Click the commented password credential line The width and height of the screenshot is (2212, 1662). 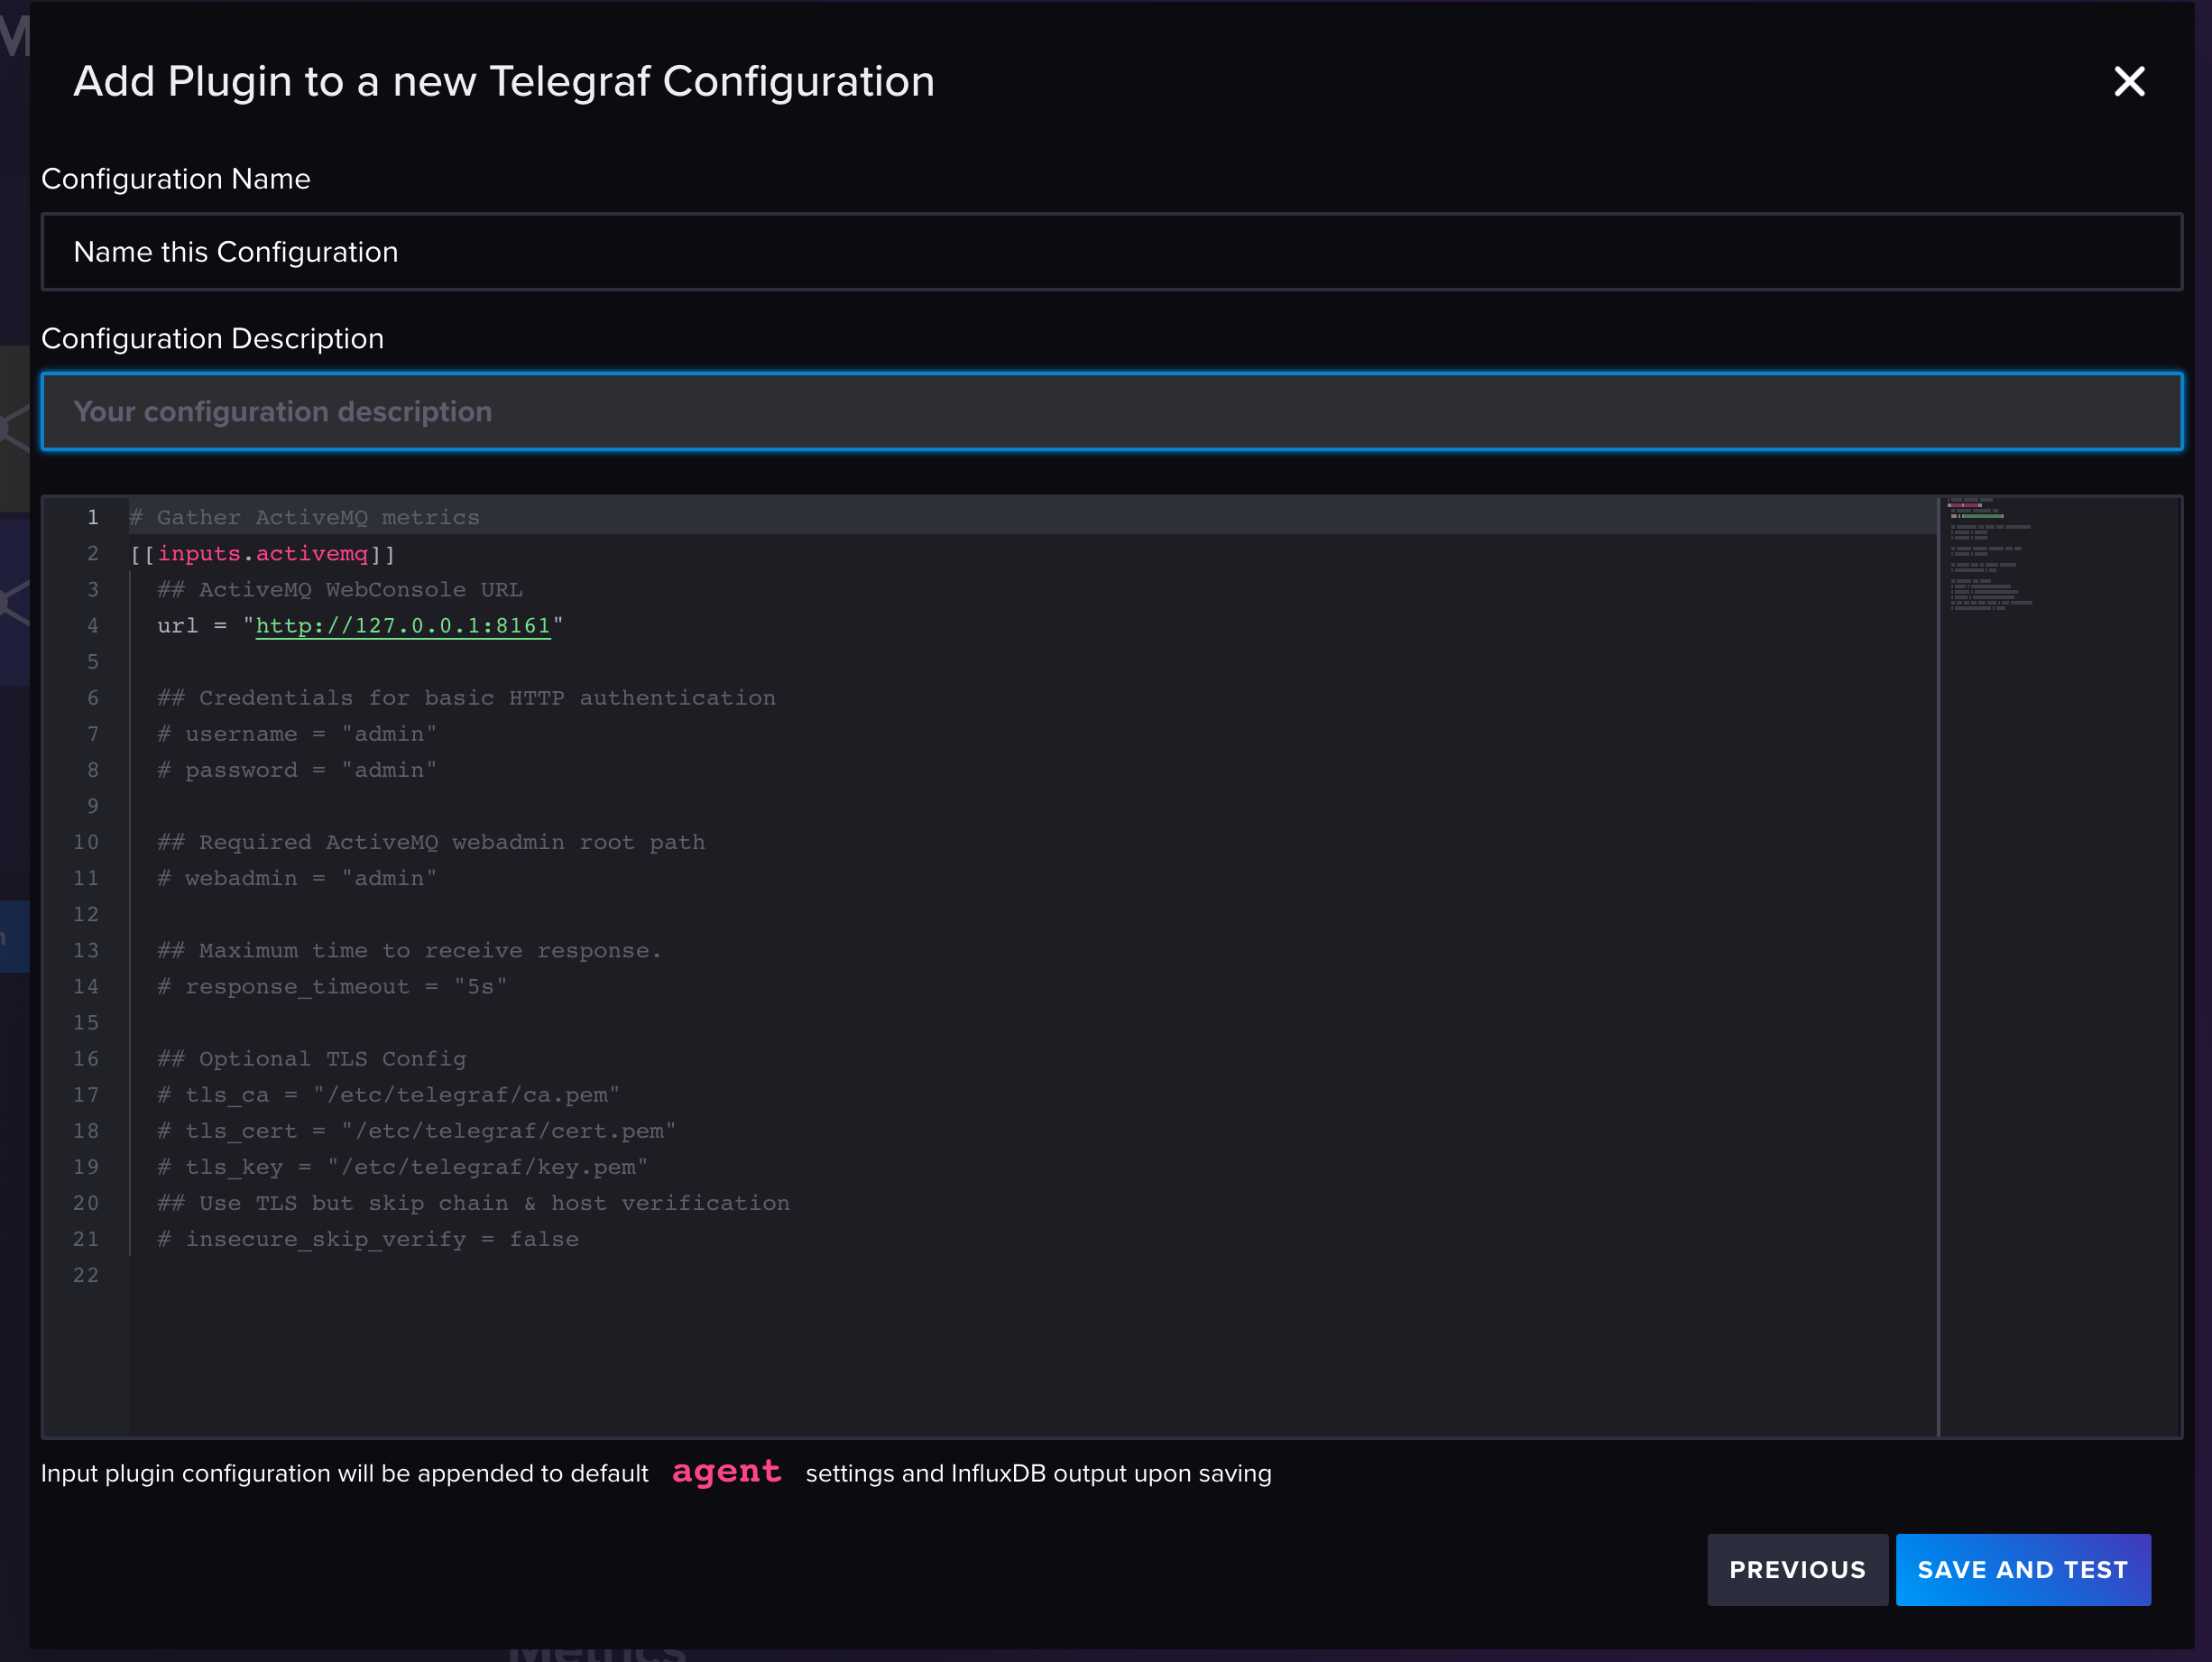point(296,770)
